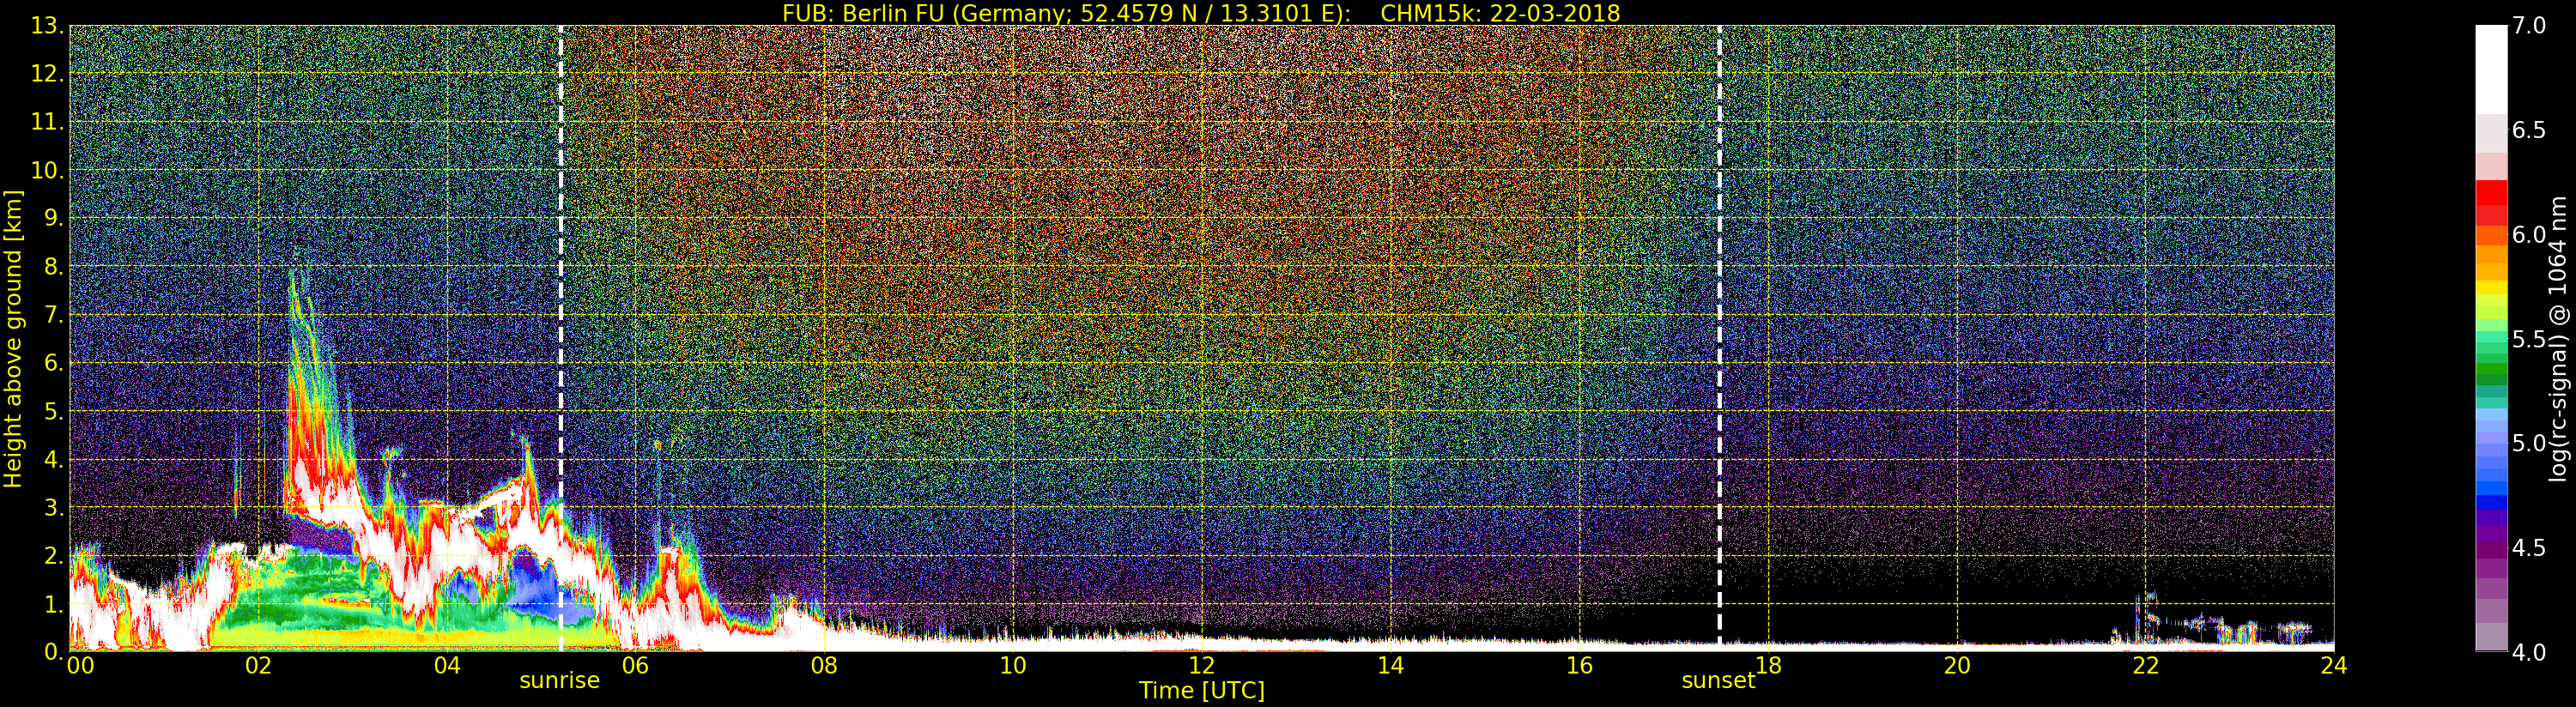This screenshot has width=2576, height=707.
Task: Click the '1.' tick on the height axis
Action: coord(53,604)
